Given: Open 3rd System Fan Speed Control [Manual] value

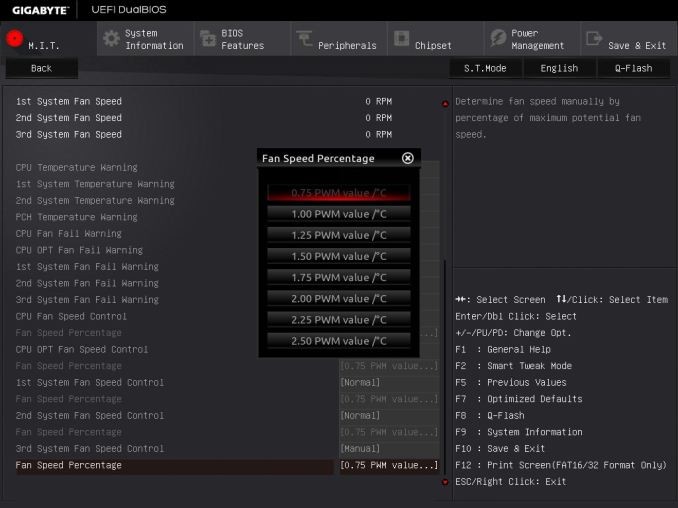Looking at the screenshot, I should pos(389,449).
